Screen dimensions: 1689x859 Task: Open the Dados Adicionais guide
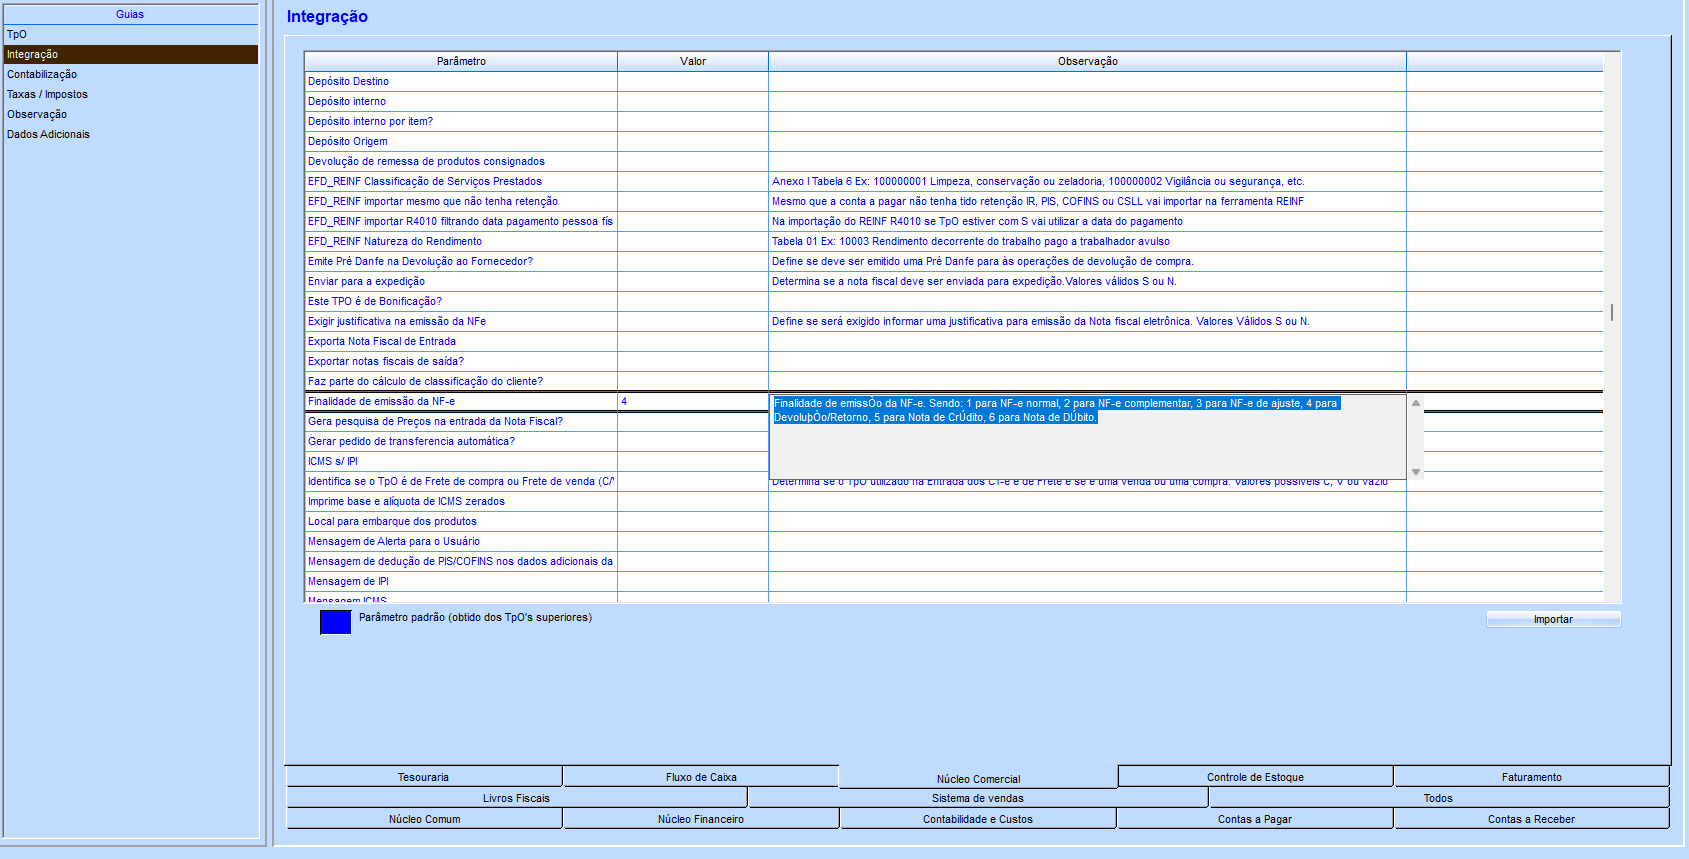click(48, 134)
